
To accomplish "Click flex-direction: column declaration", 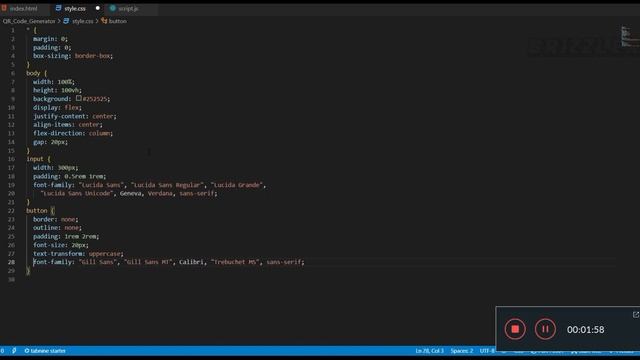I will pos(73,133).
